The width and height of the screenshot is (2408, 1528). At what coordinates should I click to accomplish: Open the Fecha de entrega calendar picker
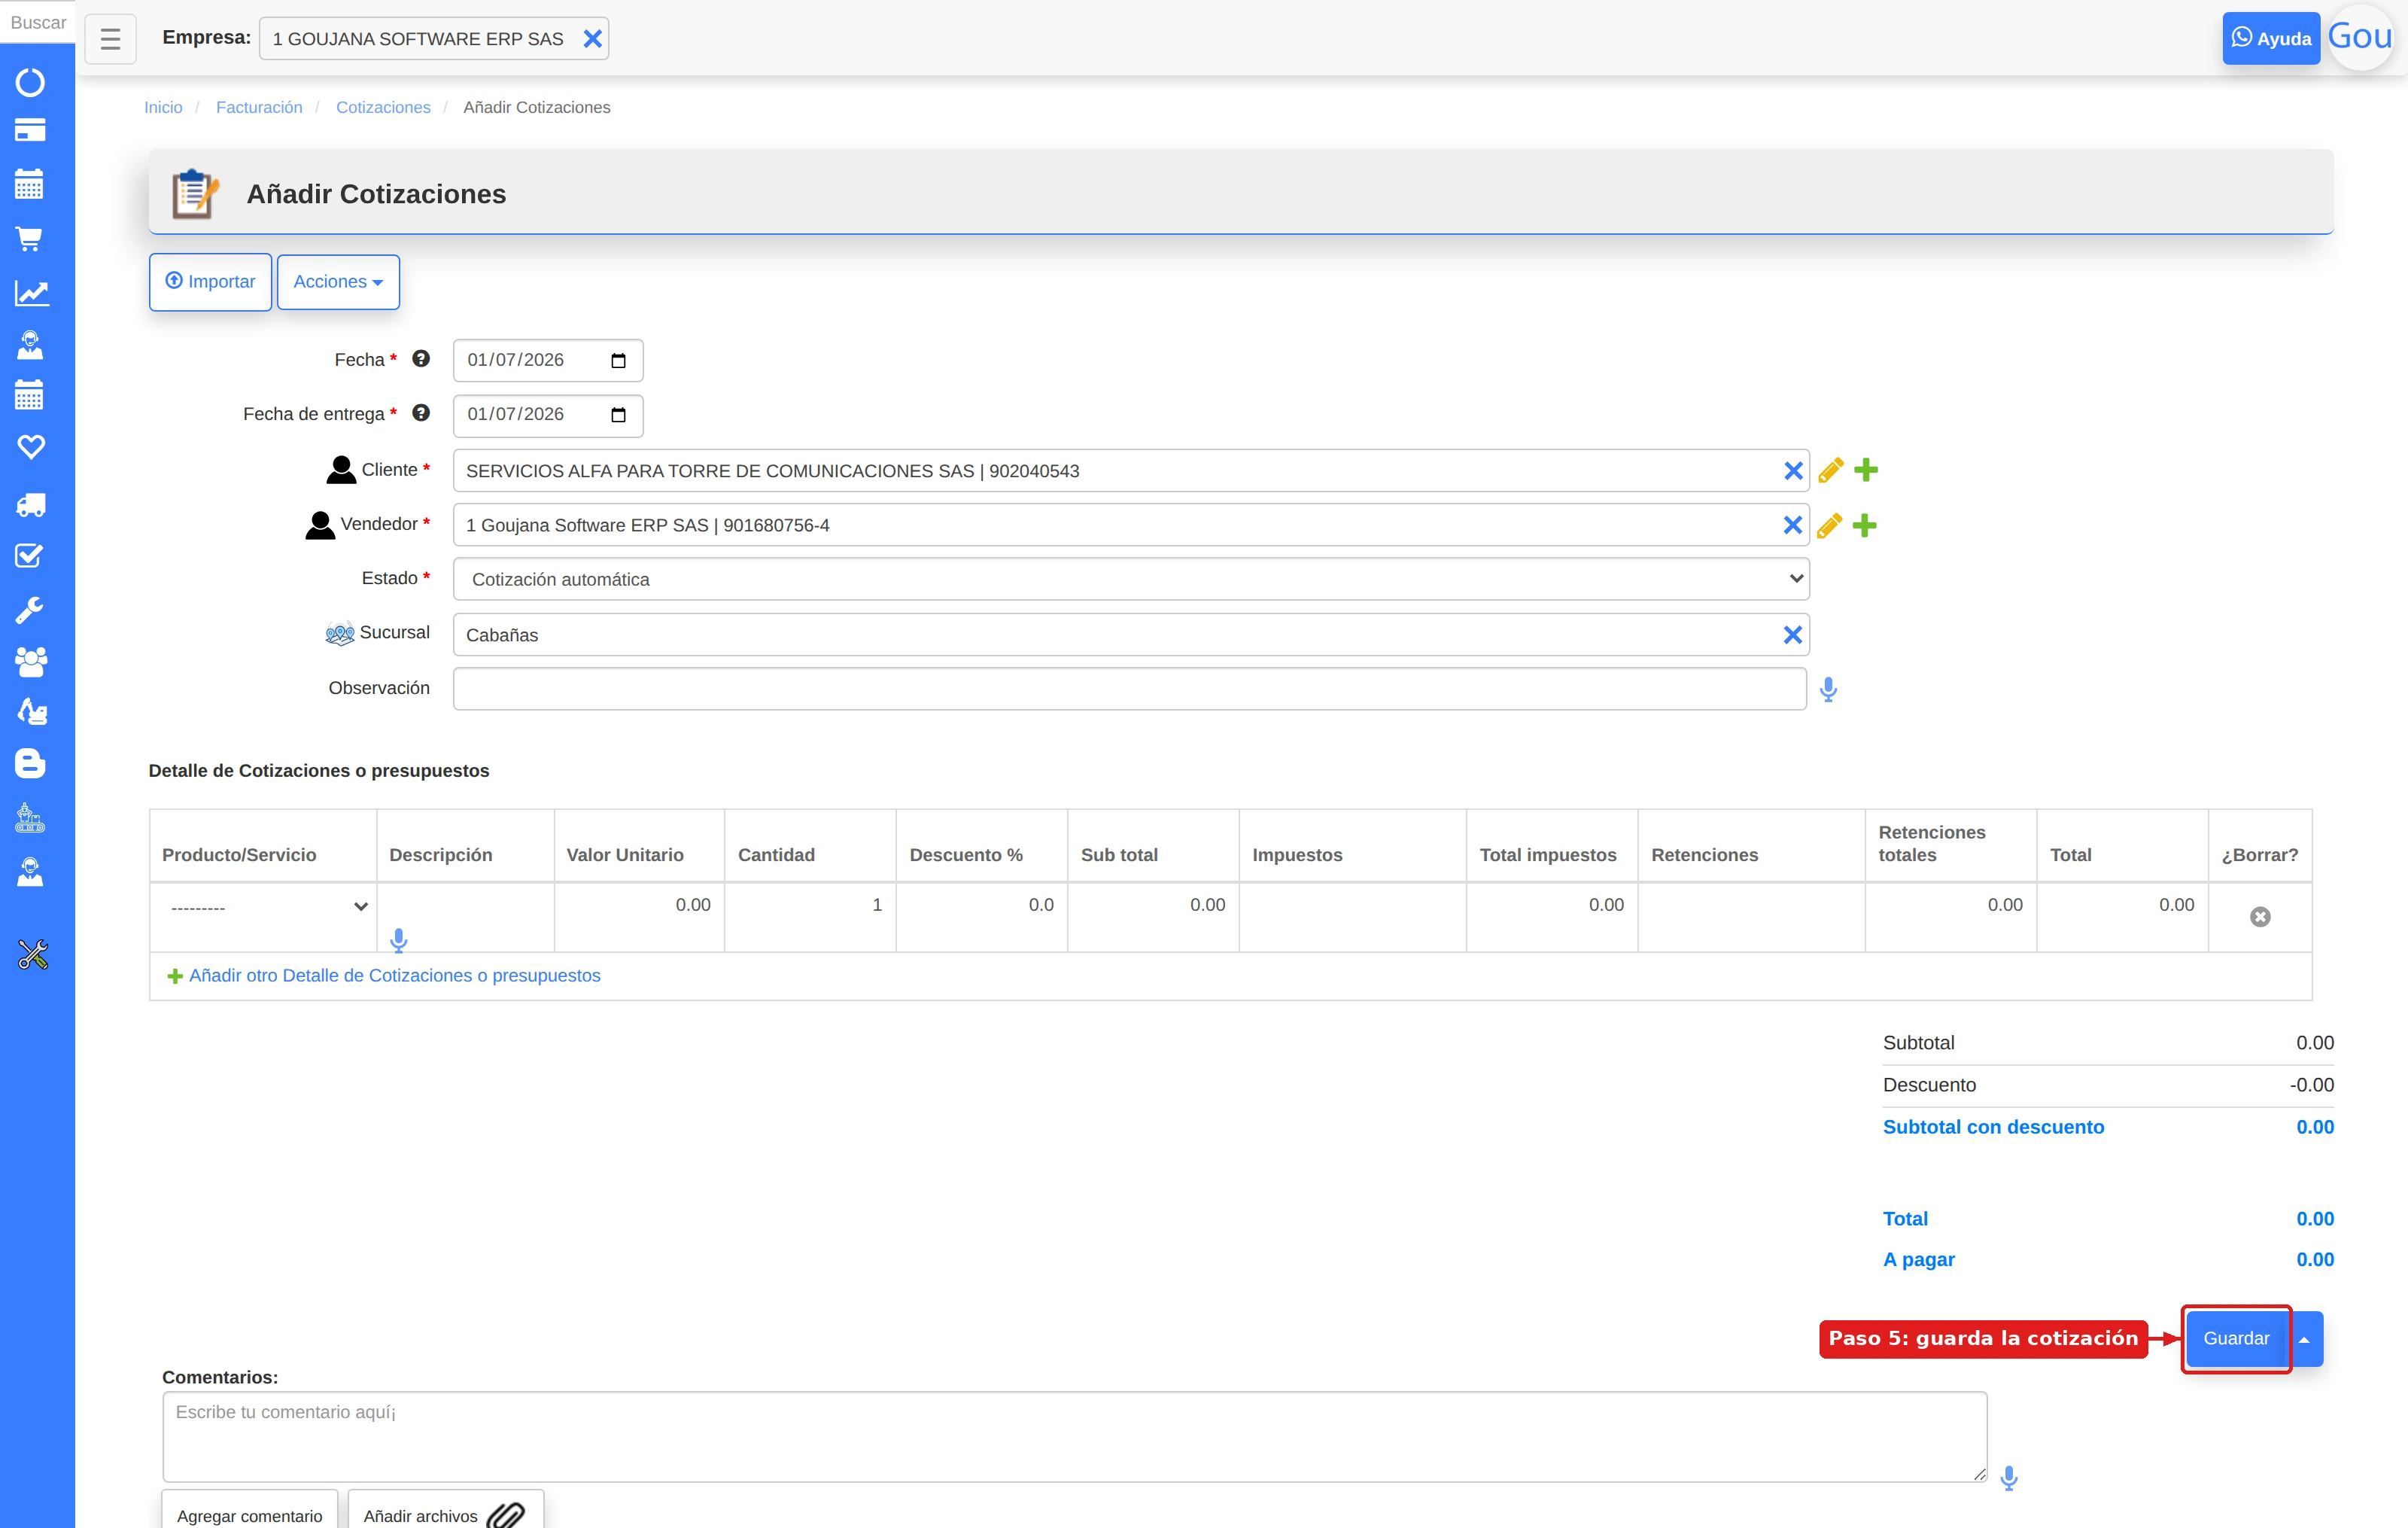(x=618, y=415)
